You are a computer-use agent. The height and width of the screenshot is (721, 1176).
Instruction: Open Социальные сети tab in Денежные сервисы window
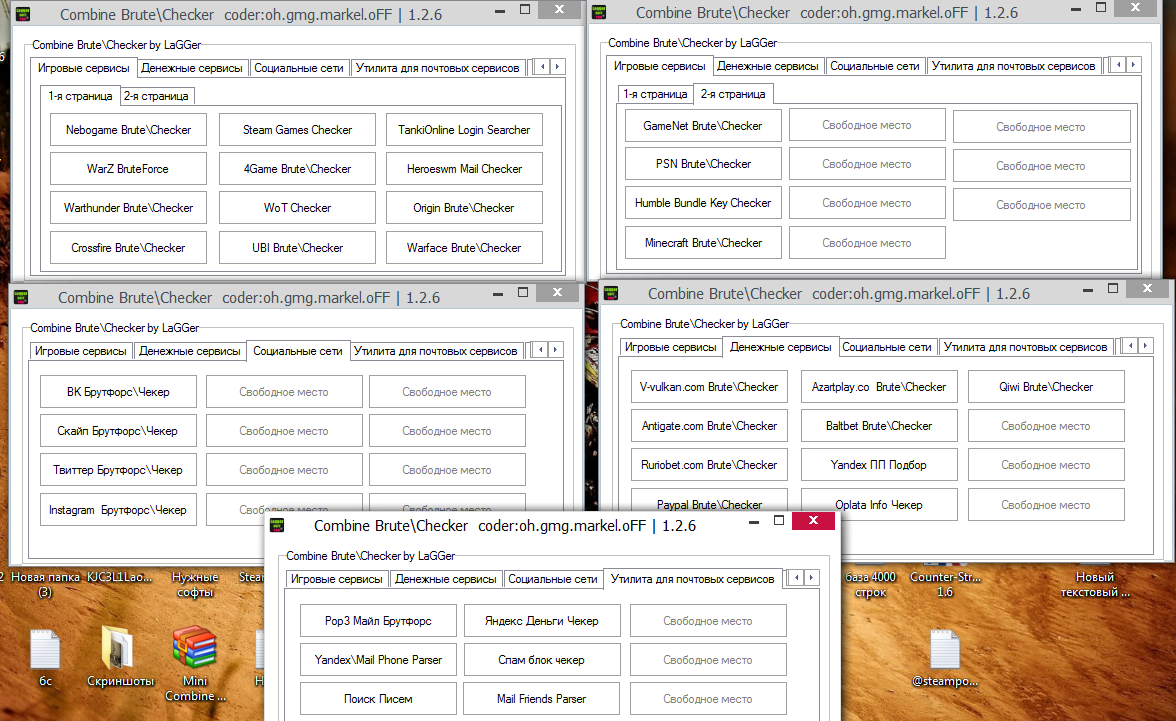[x=886, y=347]
